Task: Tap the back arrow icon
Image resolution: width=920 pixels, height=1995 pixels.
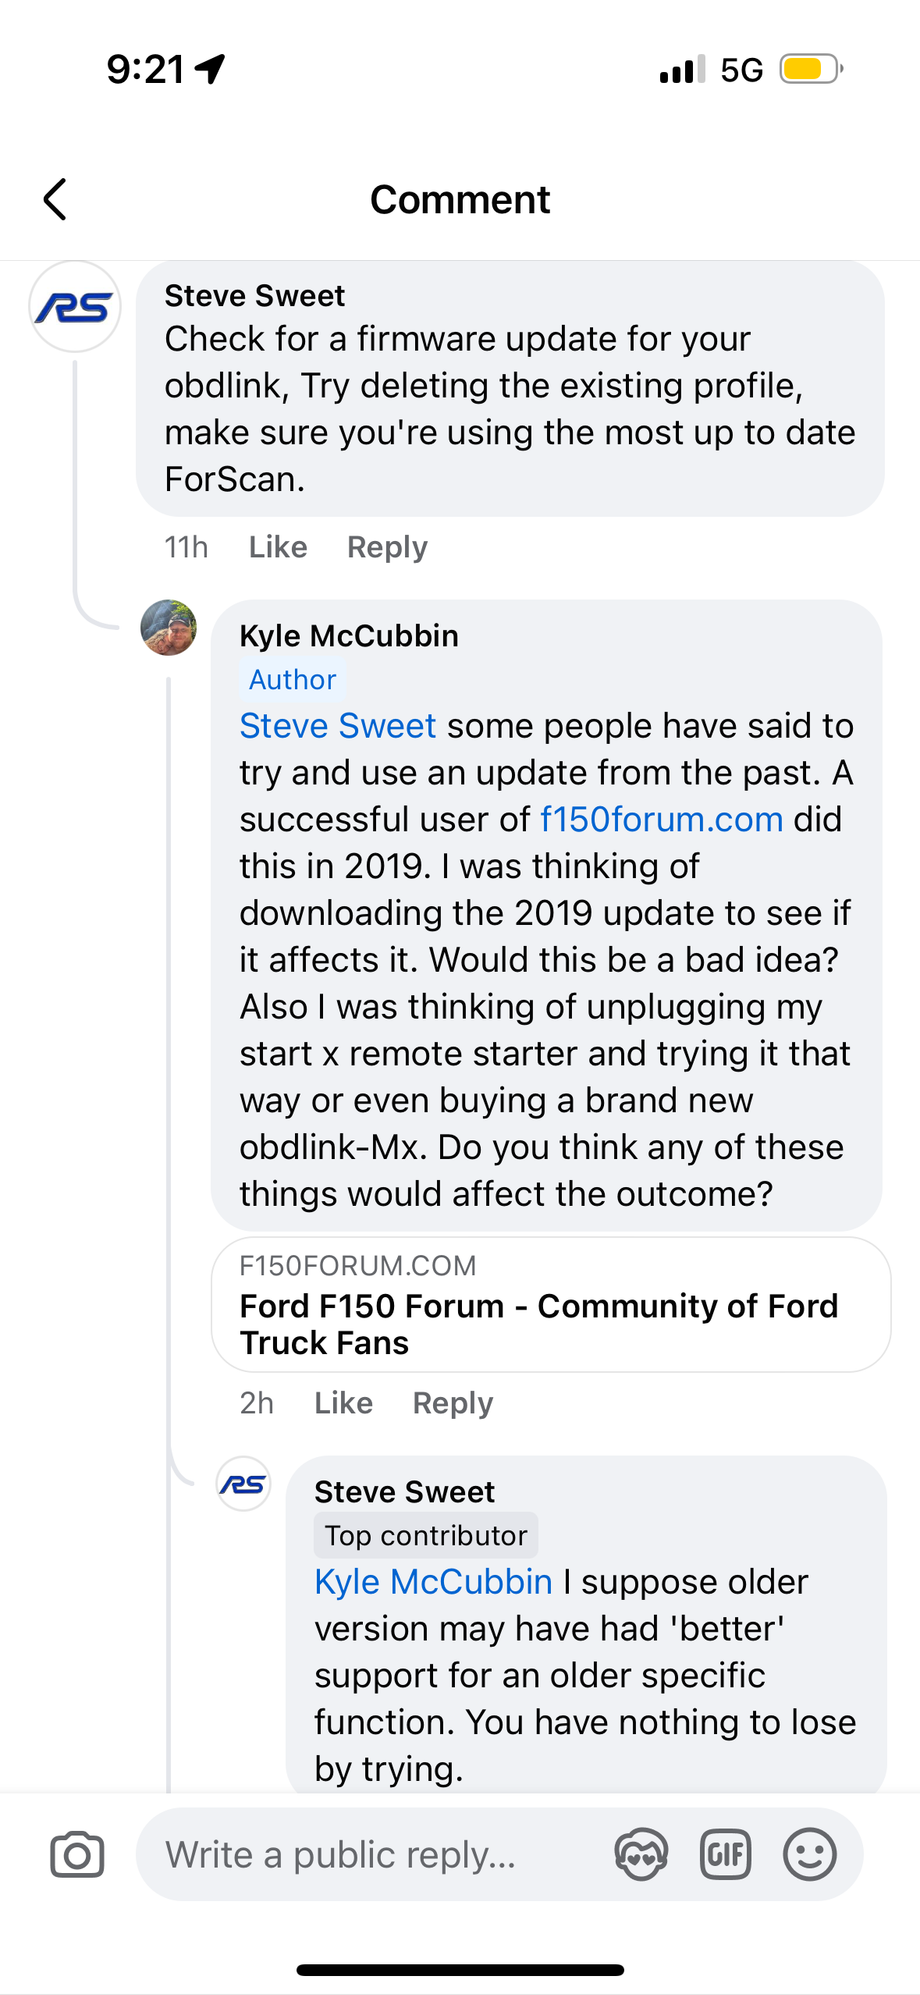Action: tap(56, 199)
